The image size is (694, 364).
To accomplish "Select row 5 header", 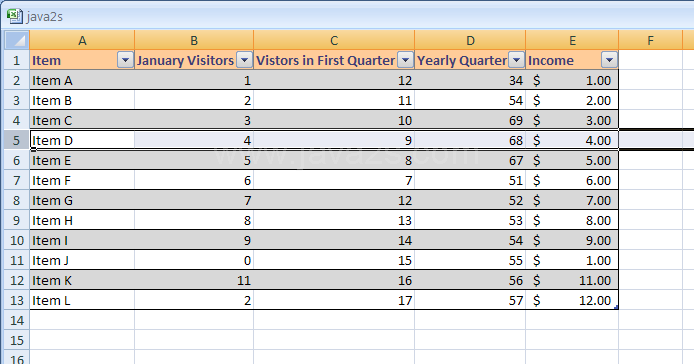I will [17, 140].
